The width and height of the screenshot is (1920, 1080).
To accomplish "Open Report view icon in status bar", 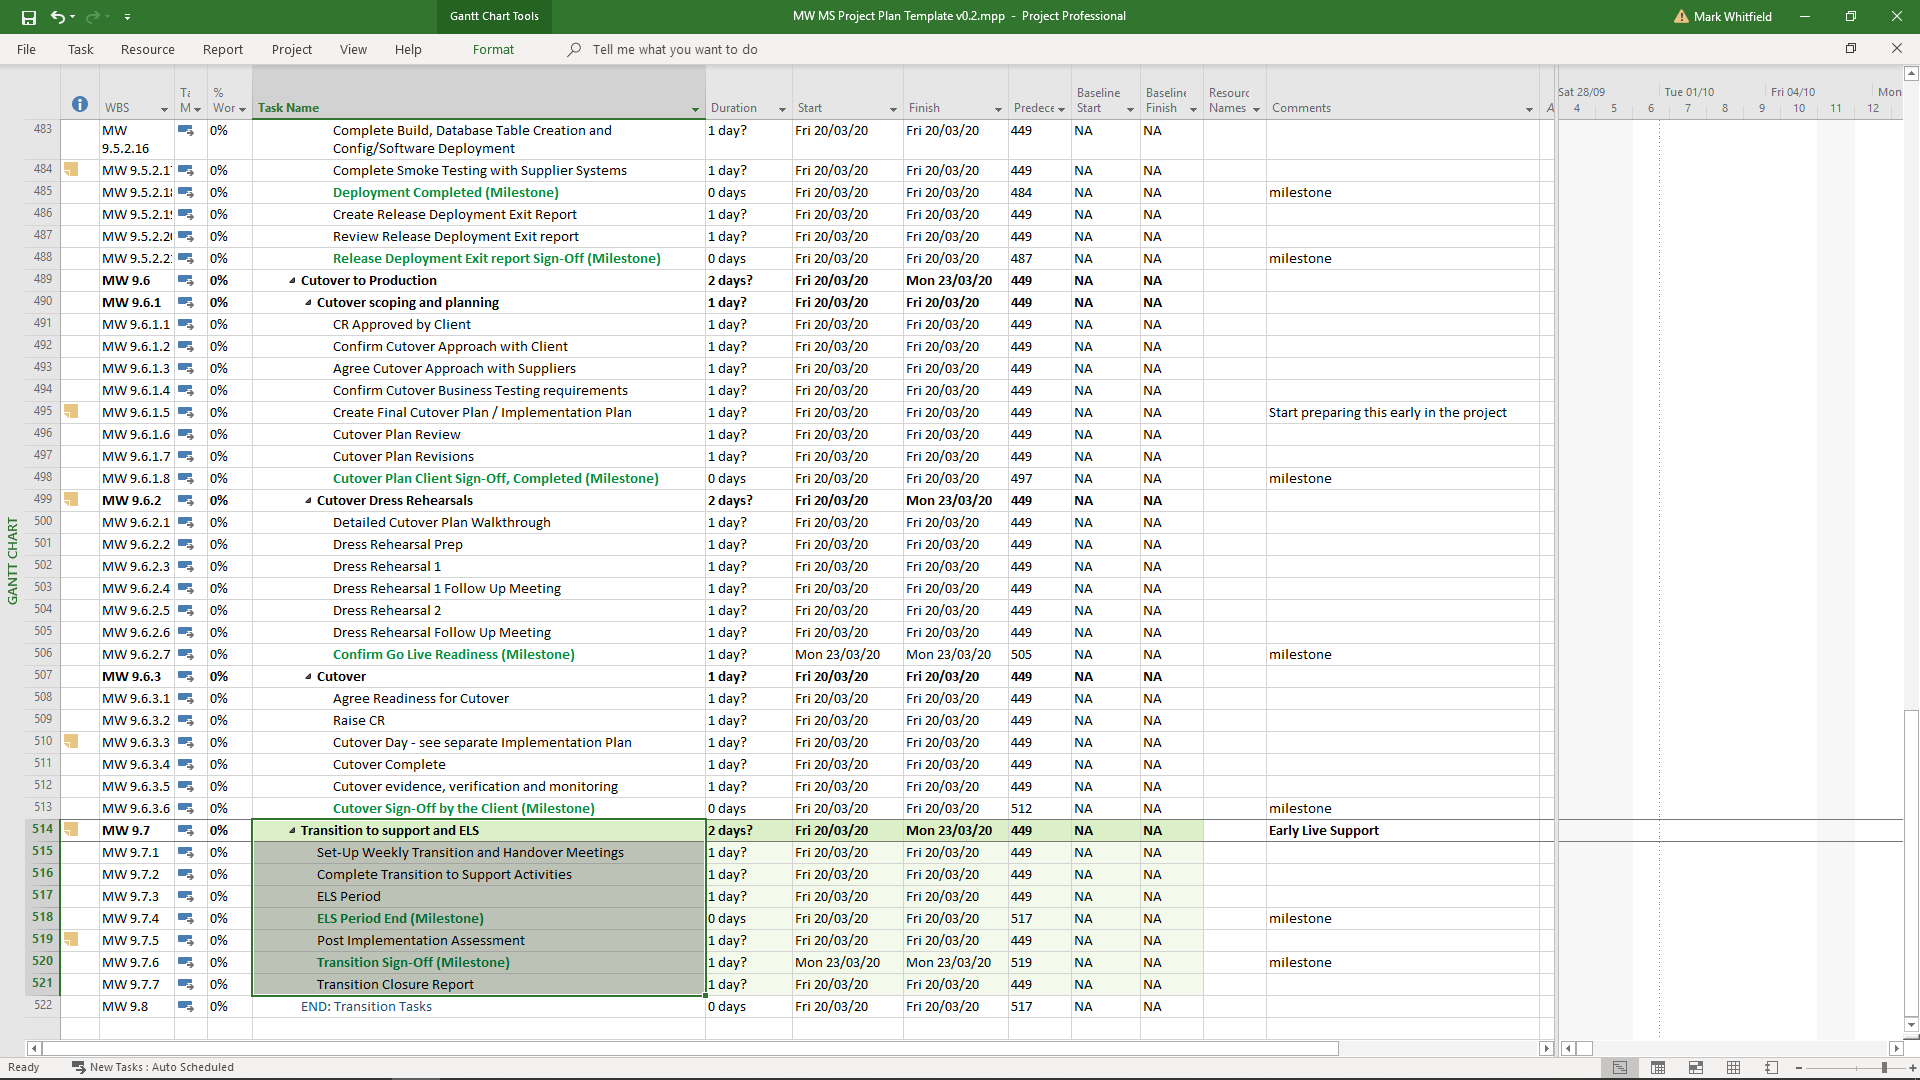I will tap(1771, 1067).
